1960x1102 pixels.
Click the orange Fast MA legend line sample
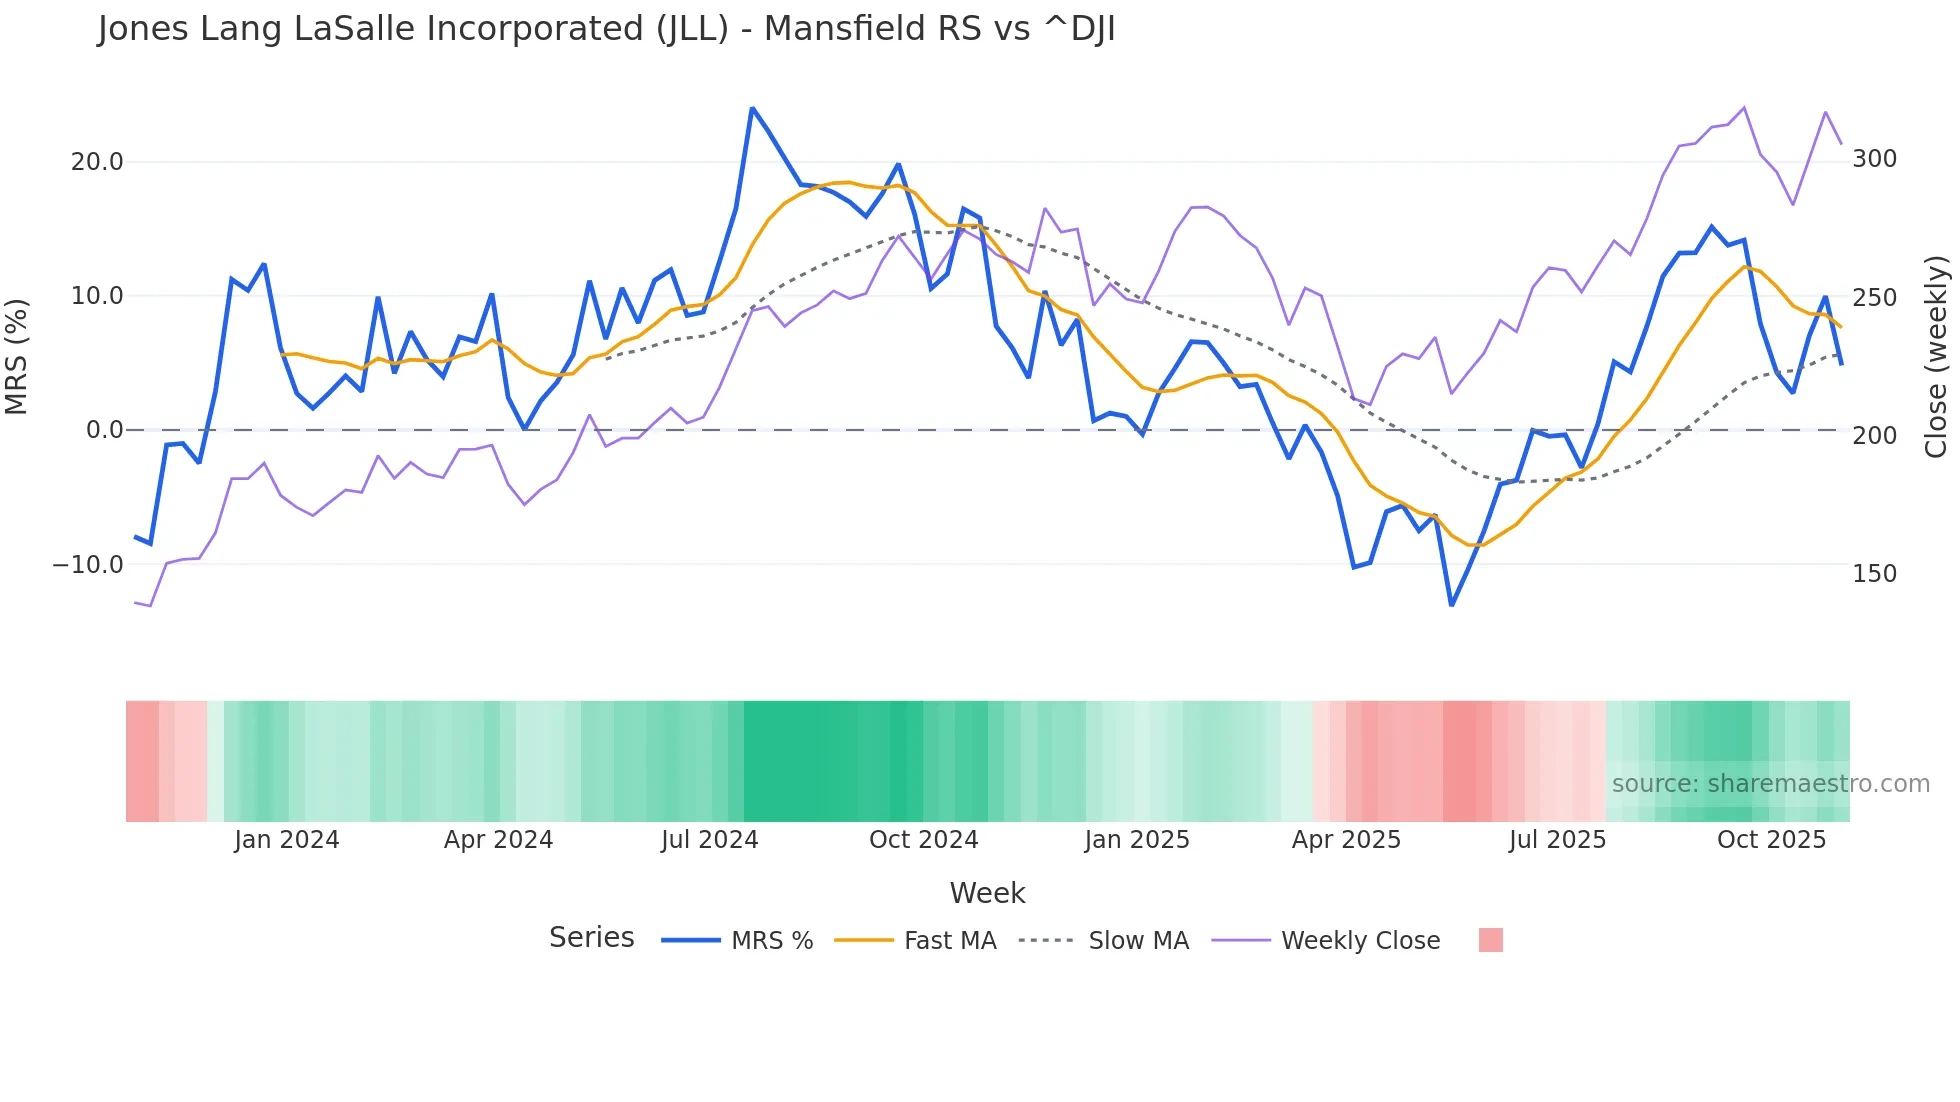pyautogui.click(x=864, y=940)
